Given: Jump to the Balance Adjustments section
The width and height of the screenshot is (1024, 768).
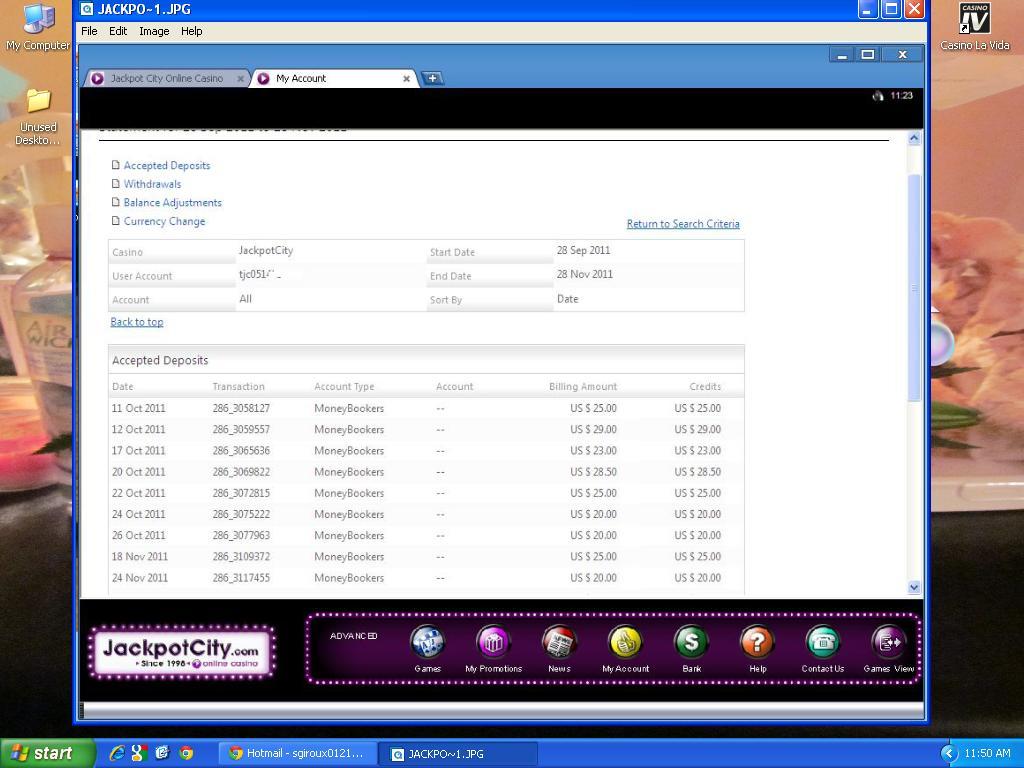Looking at the screenshot, I should [172, 203].
